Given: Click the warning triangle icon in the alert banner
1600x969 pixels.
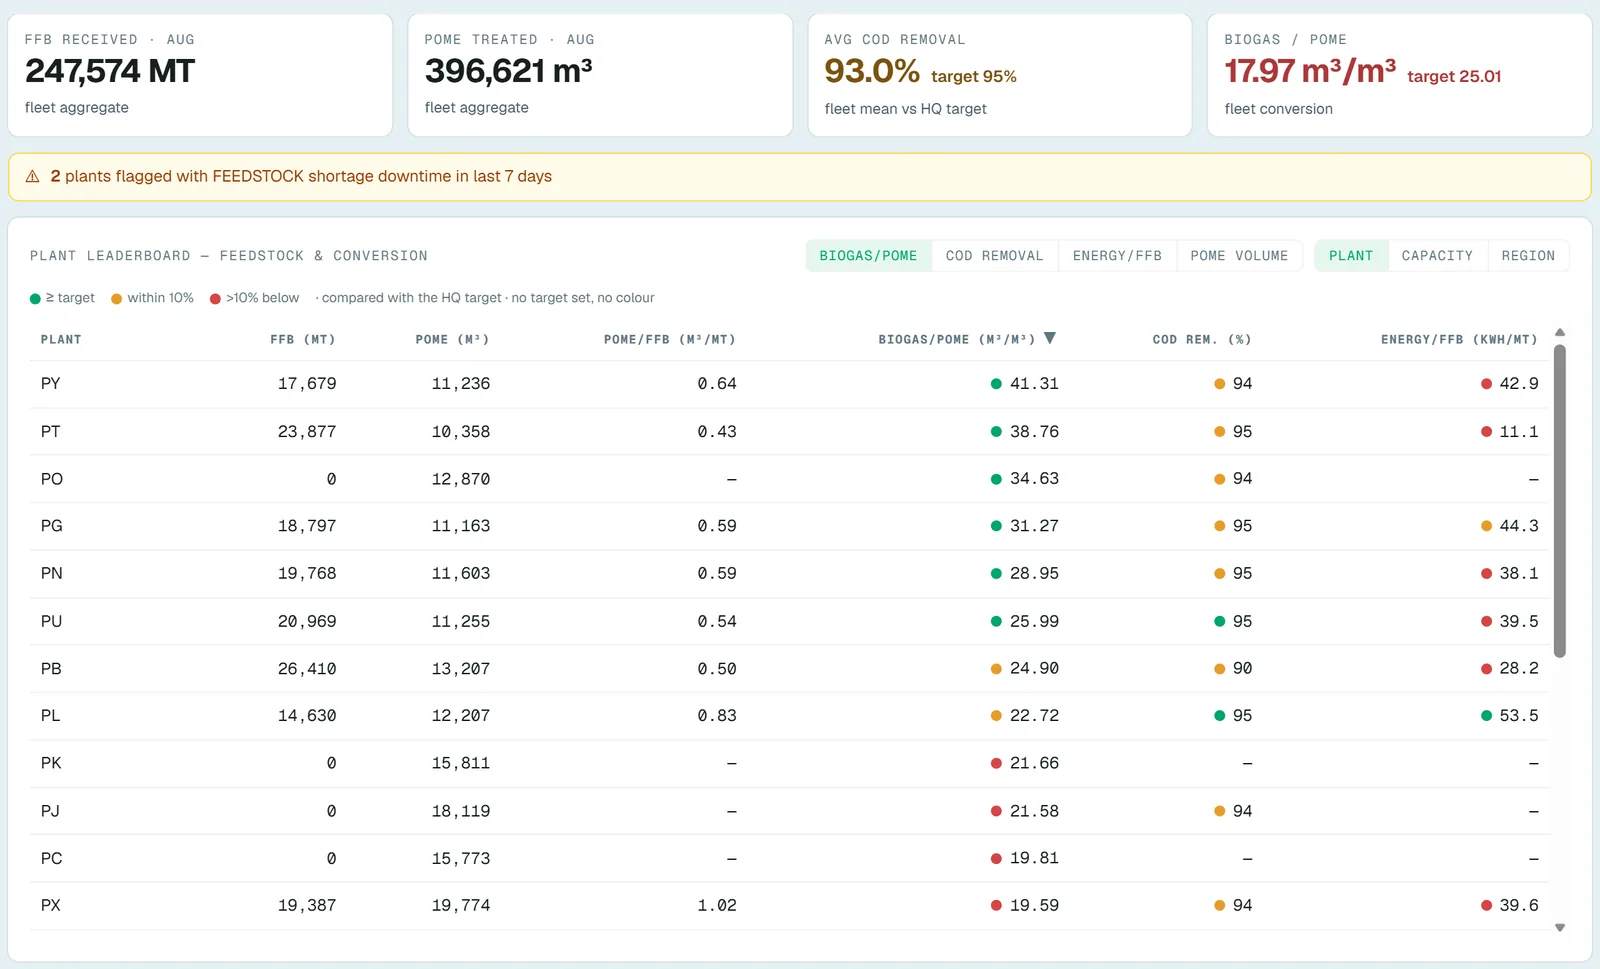Looking at the screenshot, I should click(32, 176).
